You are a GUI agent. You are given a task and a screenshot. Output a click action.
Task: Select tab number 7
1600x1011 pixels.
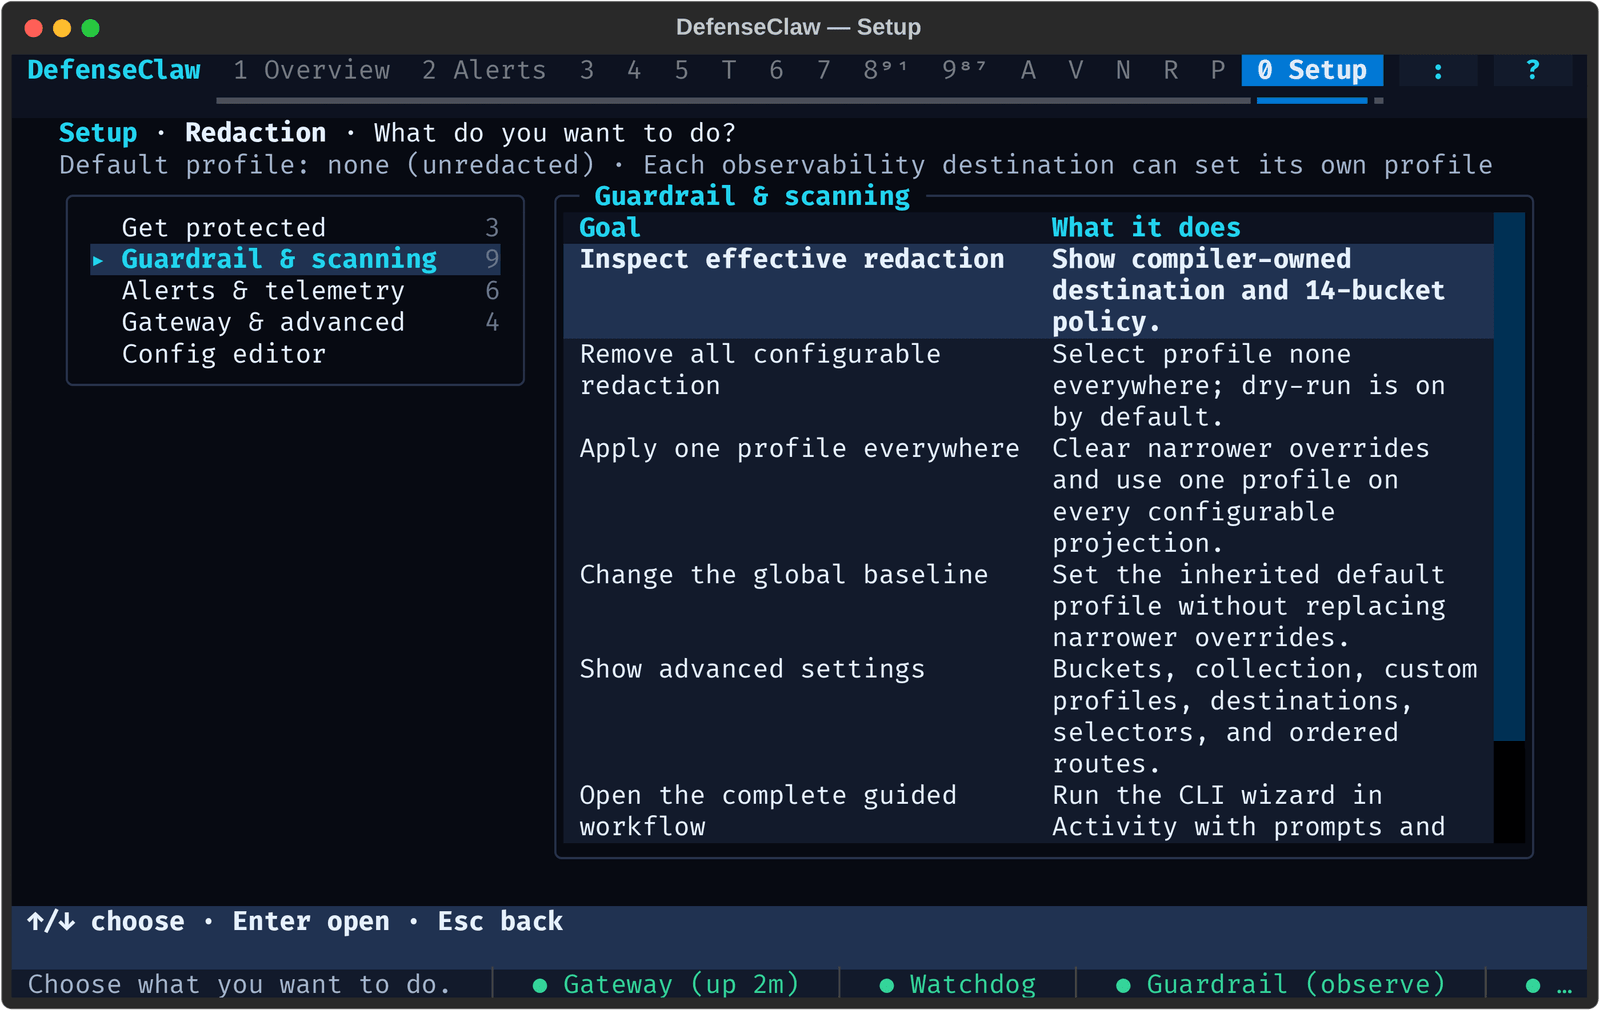[823, 70]
